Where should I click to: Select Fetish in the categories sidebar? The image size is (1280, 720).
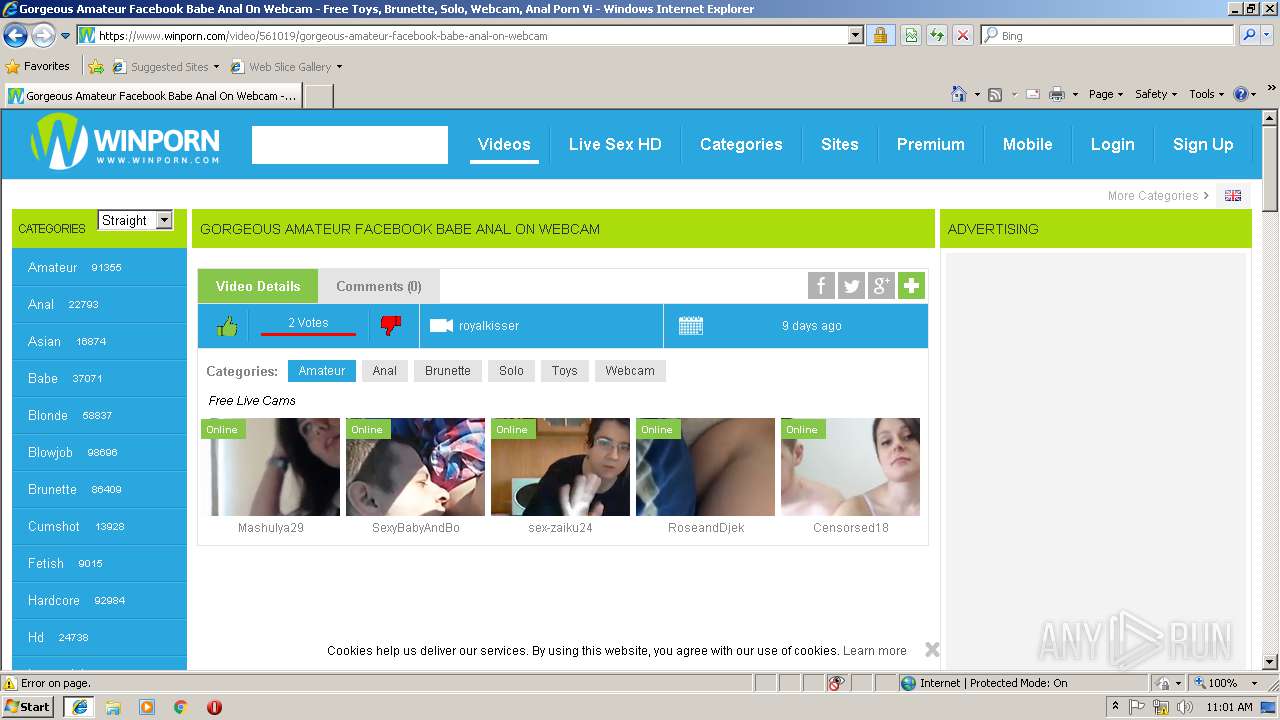coord(99,563)
